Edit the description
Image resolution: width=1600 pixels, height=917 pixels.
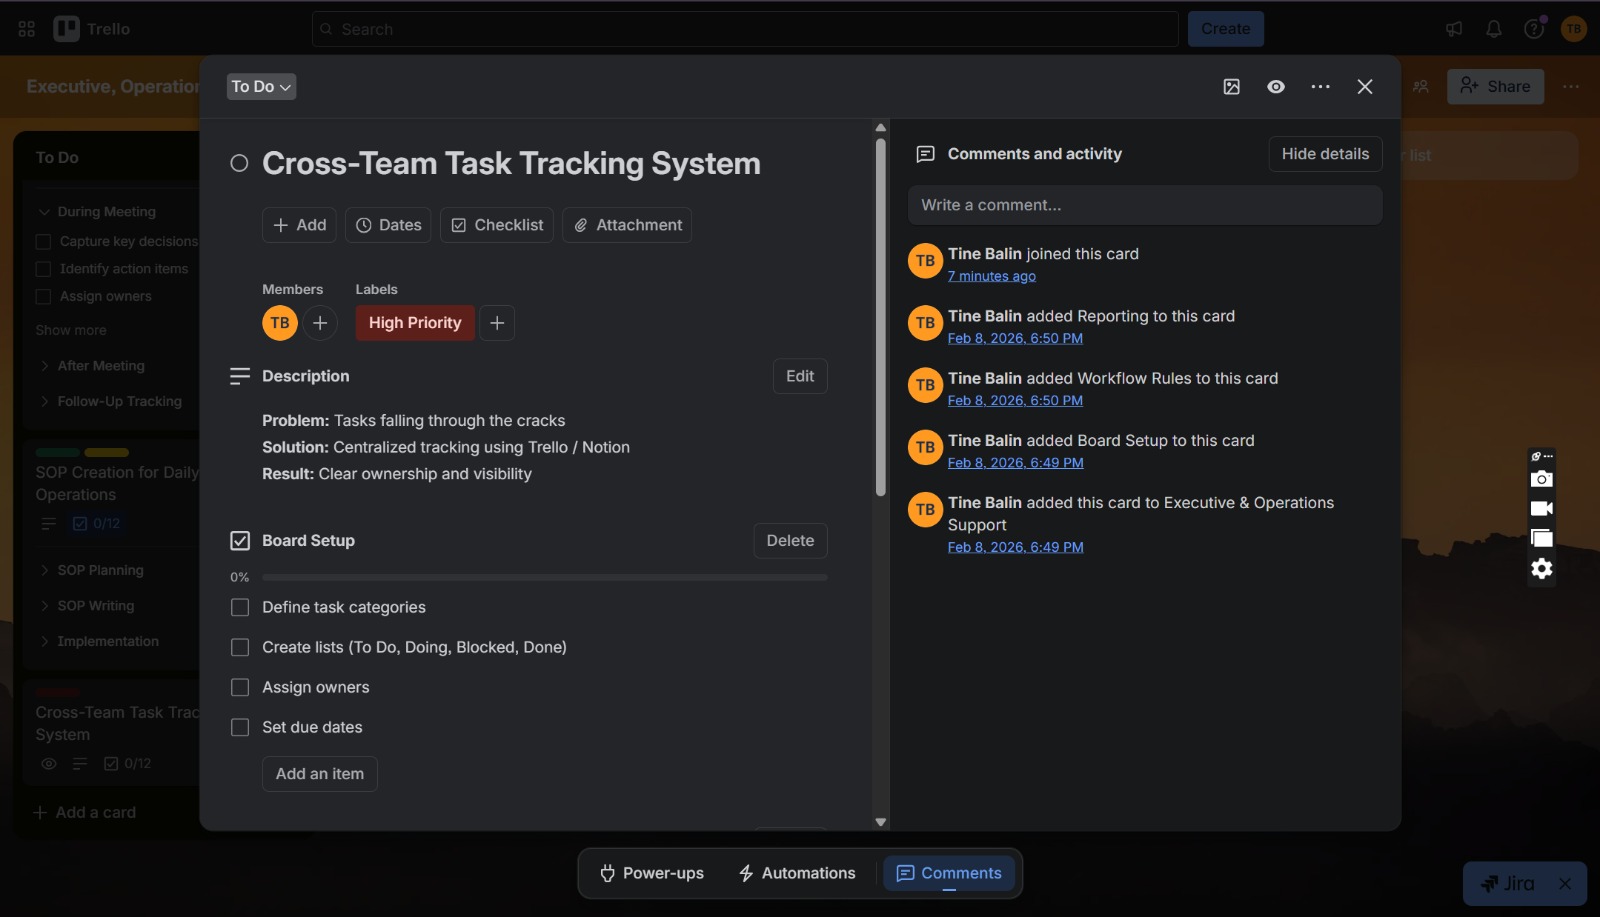tap(800, 376)
